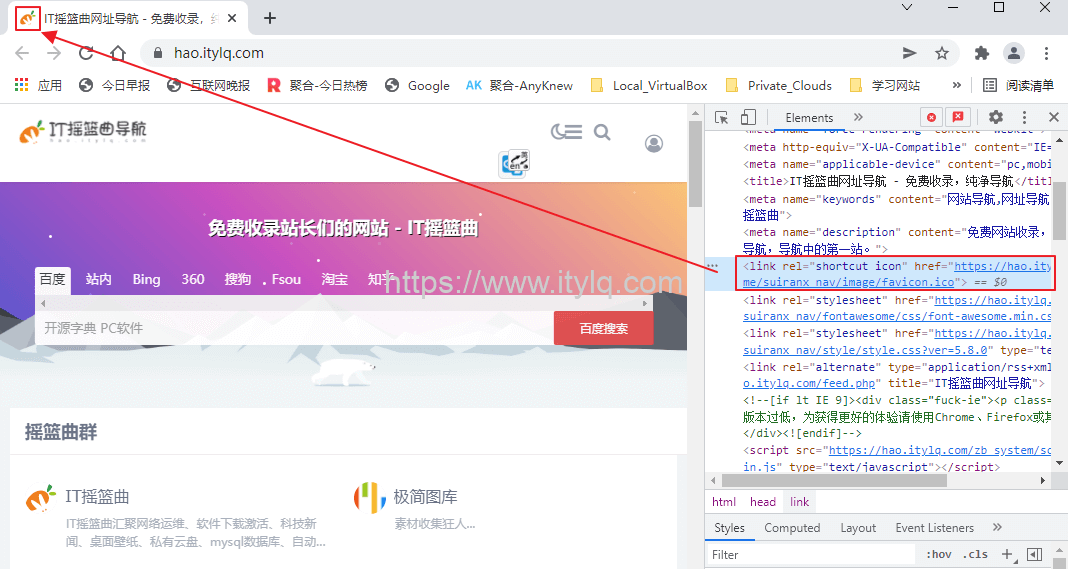Select the 站内 search tab
This screenshot has height=569, width=1068.
(98, 279)
